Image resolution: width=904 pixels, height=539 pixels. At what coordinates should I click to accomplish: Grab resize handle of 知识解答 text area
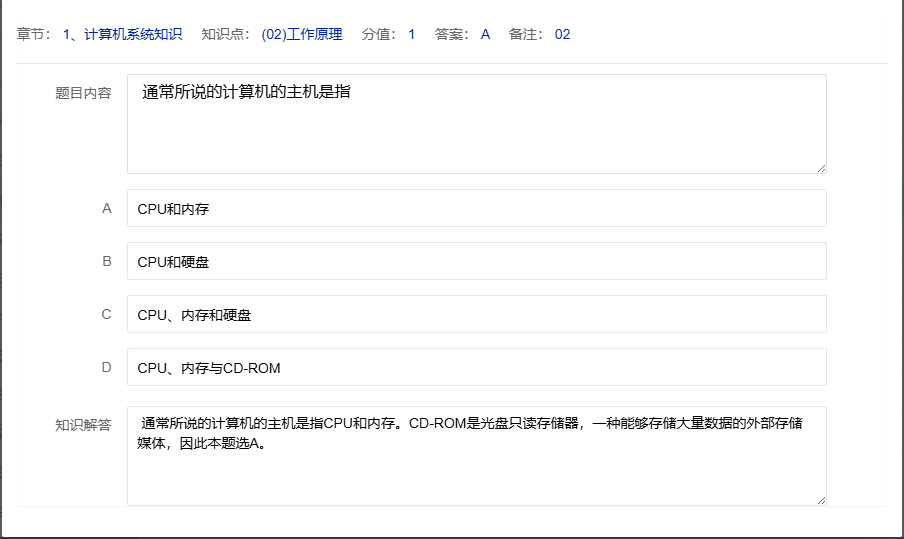tap(821, 500)
